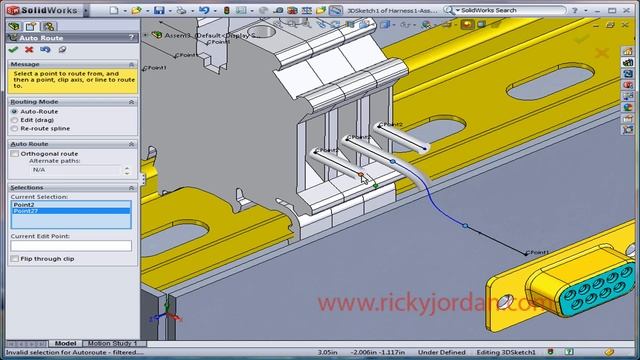Open the FeatureManager design tree tab
Viewport: 640px width, 360px height.
click(15, 27)
